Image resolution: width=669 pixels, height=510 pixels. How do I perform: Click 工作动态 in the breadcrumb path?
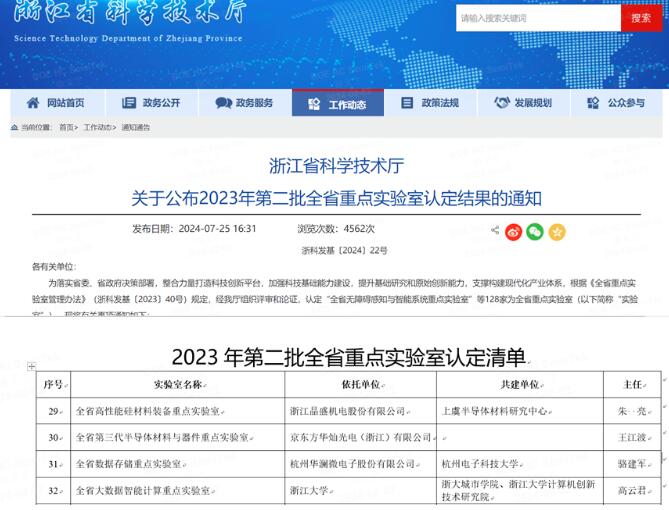97,128
